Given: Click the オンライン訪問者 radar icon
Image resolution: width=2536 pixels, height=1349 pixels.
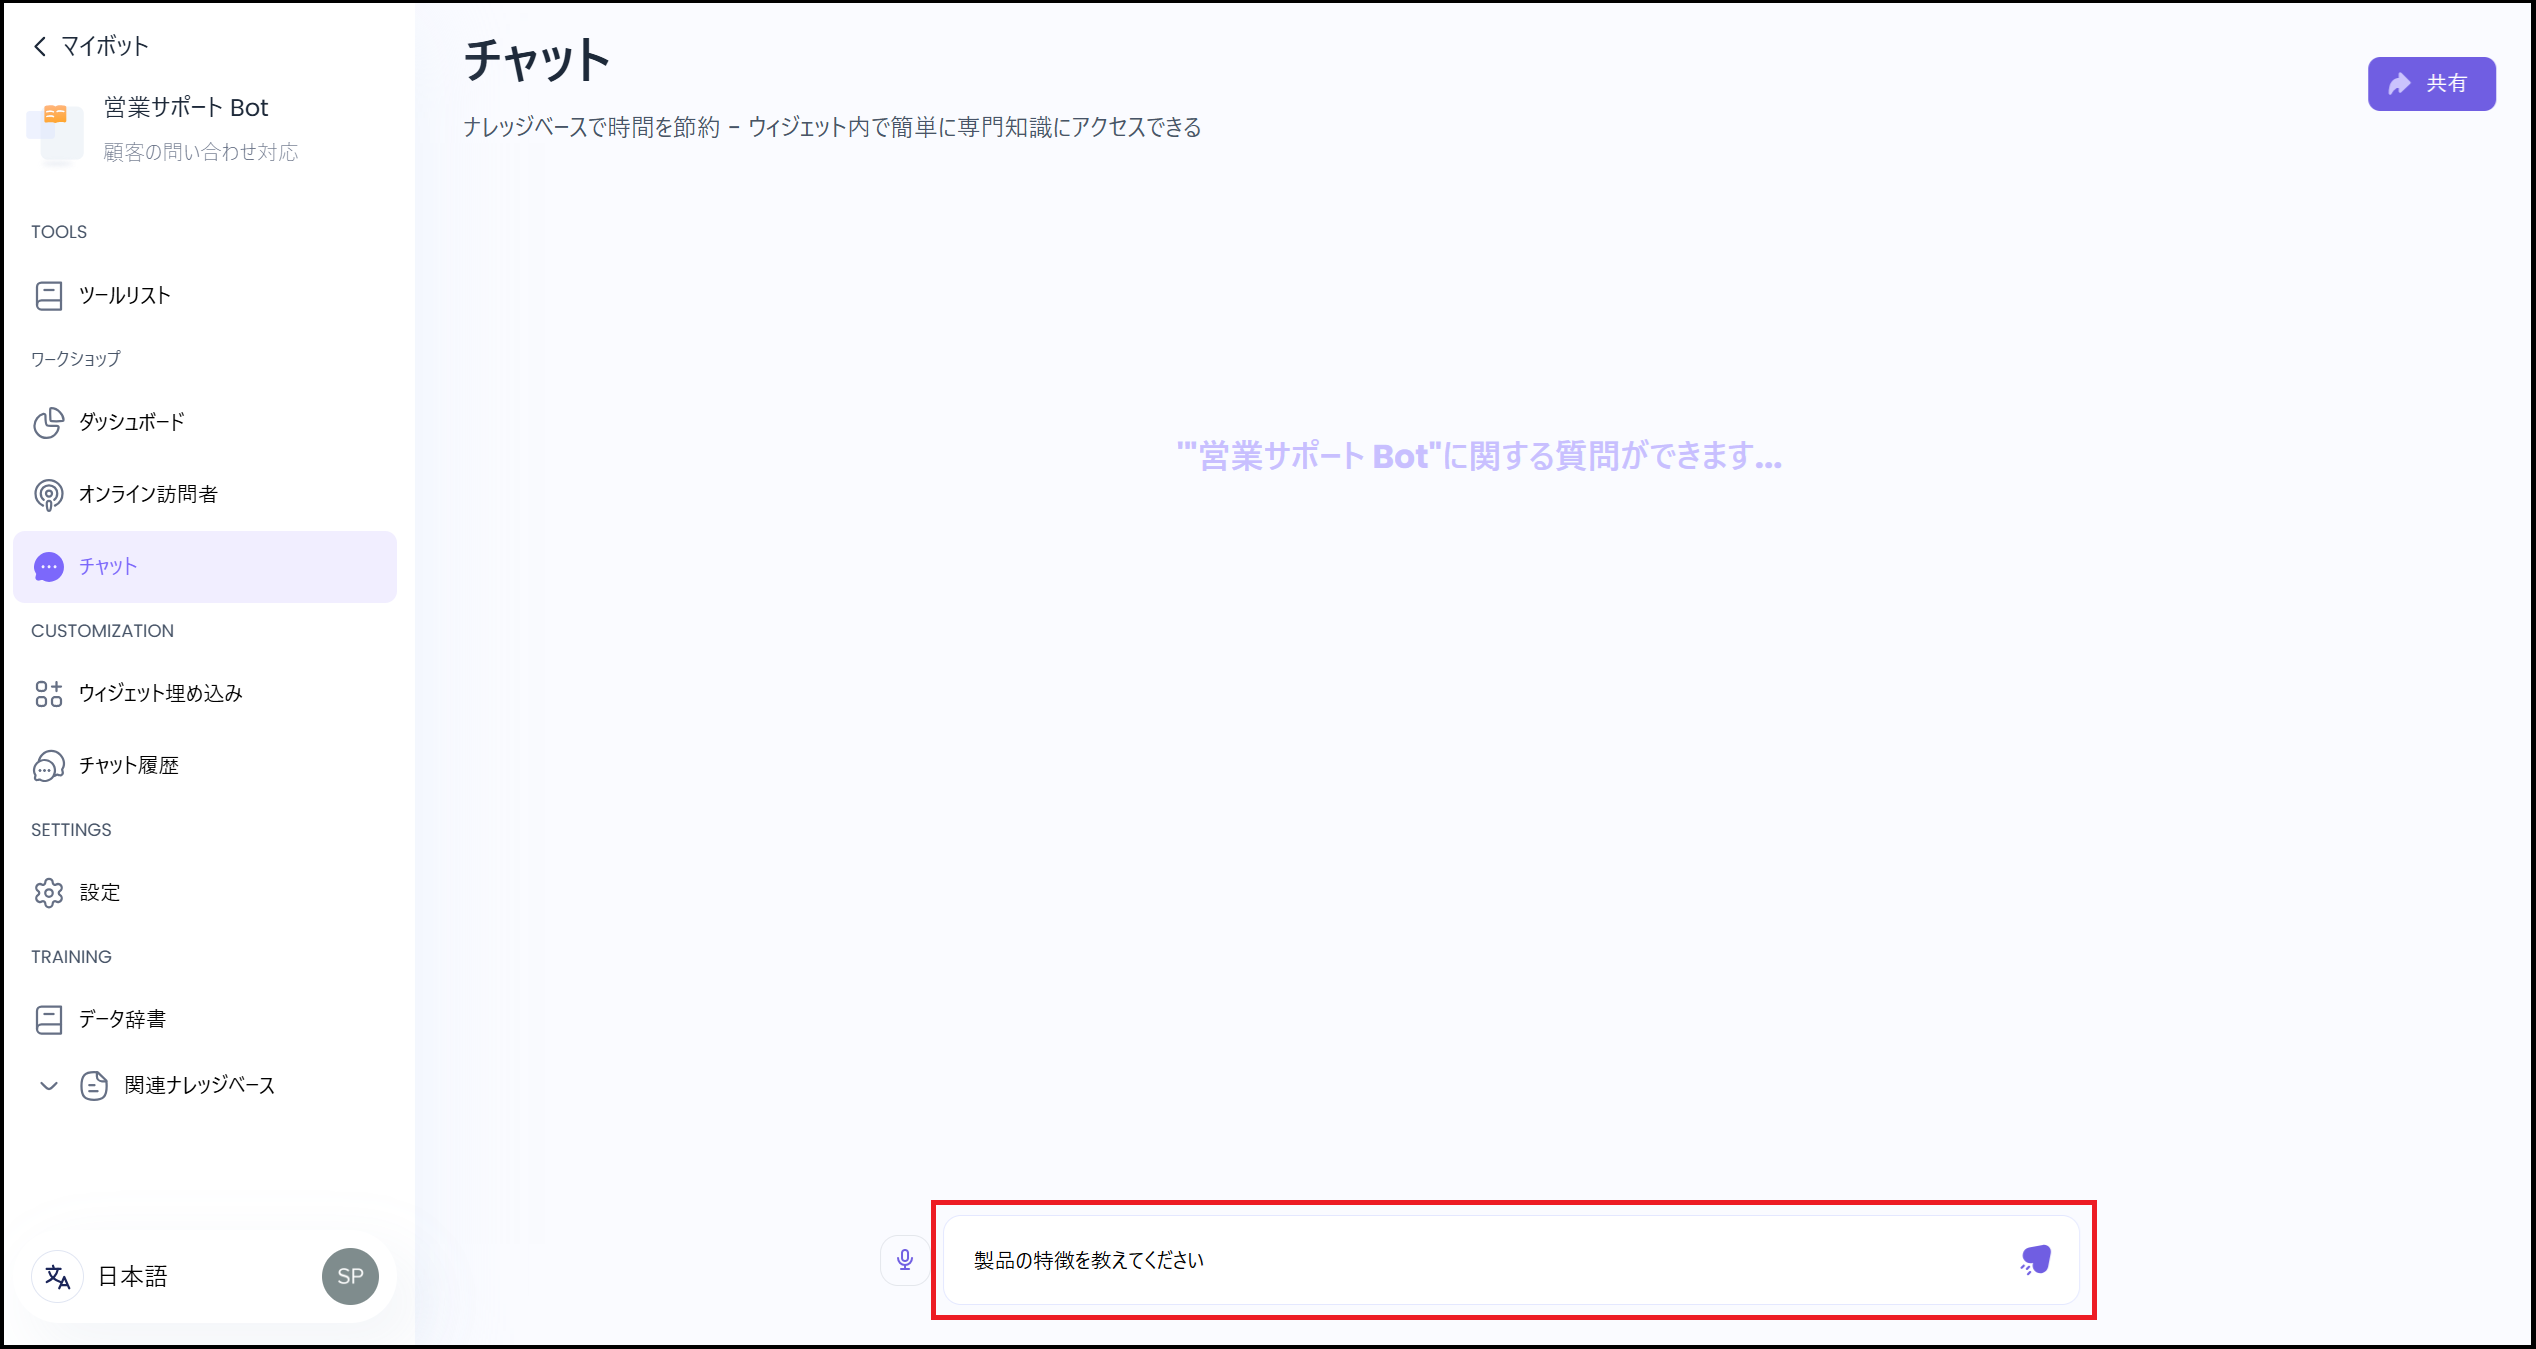Looking at the screenshot, I should [48, 495].
